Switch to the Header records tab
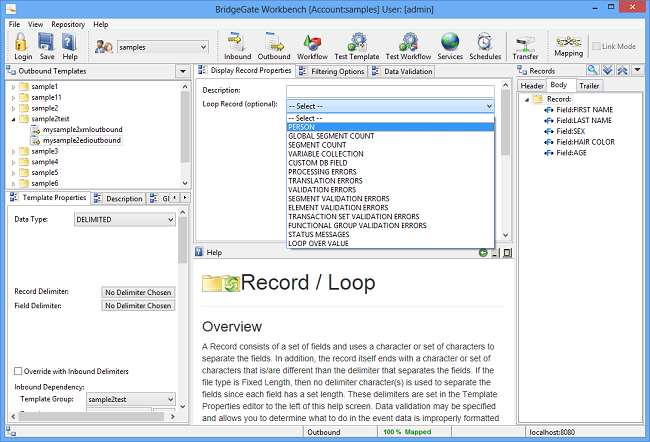Viewport: 650px width, 442px height. point(532,86)
